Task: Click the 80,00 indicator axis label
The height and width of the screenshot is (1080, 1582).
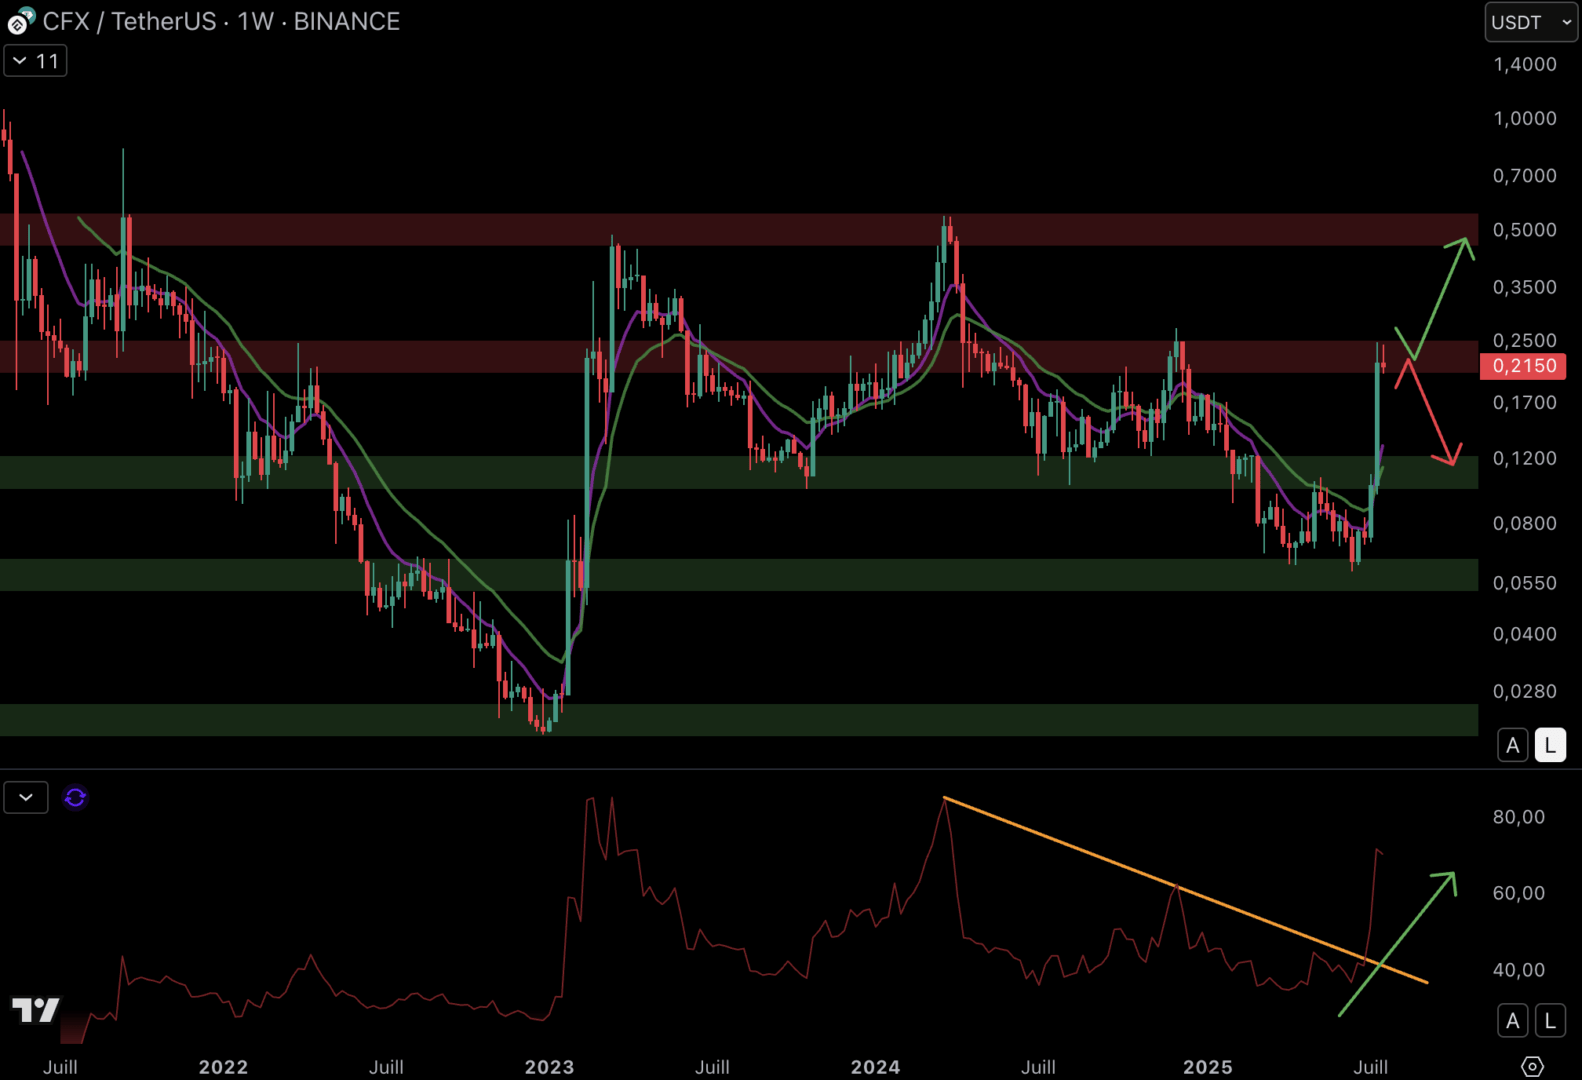Action: coord(1518,817)
